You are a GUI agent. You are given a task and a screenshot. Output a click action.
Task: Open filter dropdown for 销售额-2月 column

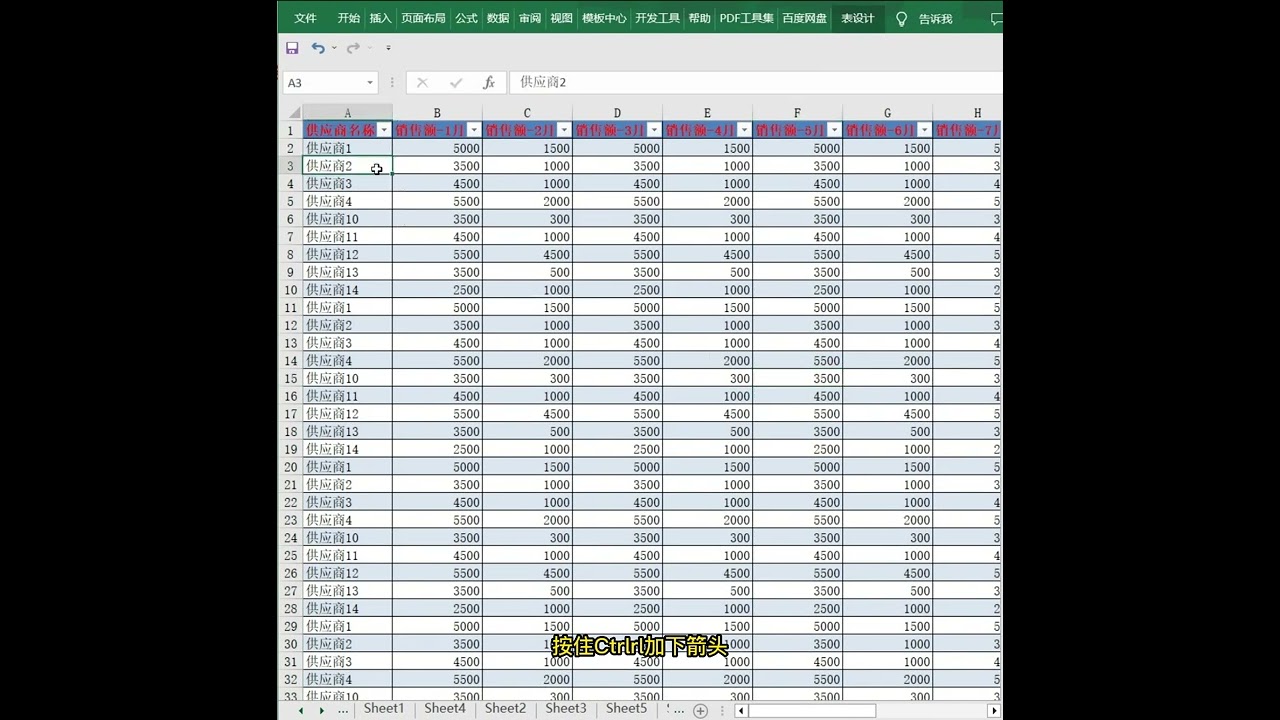coord(564,130)
